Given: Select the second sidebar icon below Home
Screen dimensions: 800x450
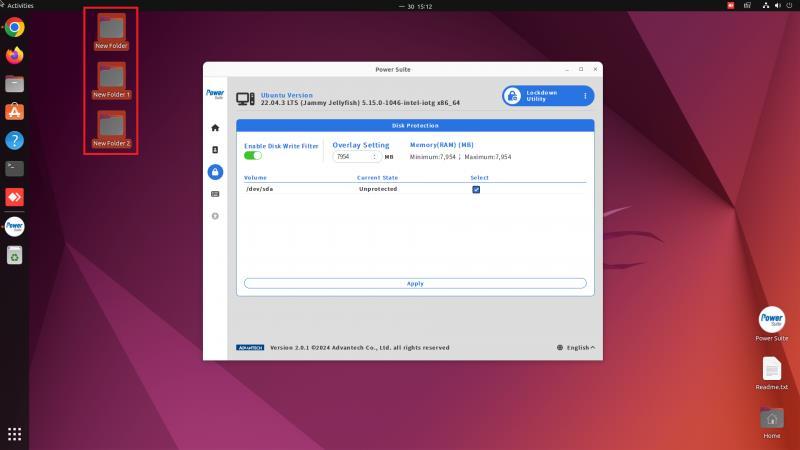Looking at the screenshot, I should point(215,149).
